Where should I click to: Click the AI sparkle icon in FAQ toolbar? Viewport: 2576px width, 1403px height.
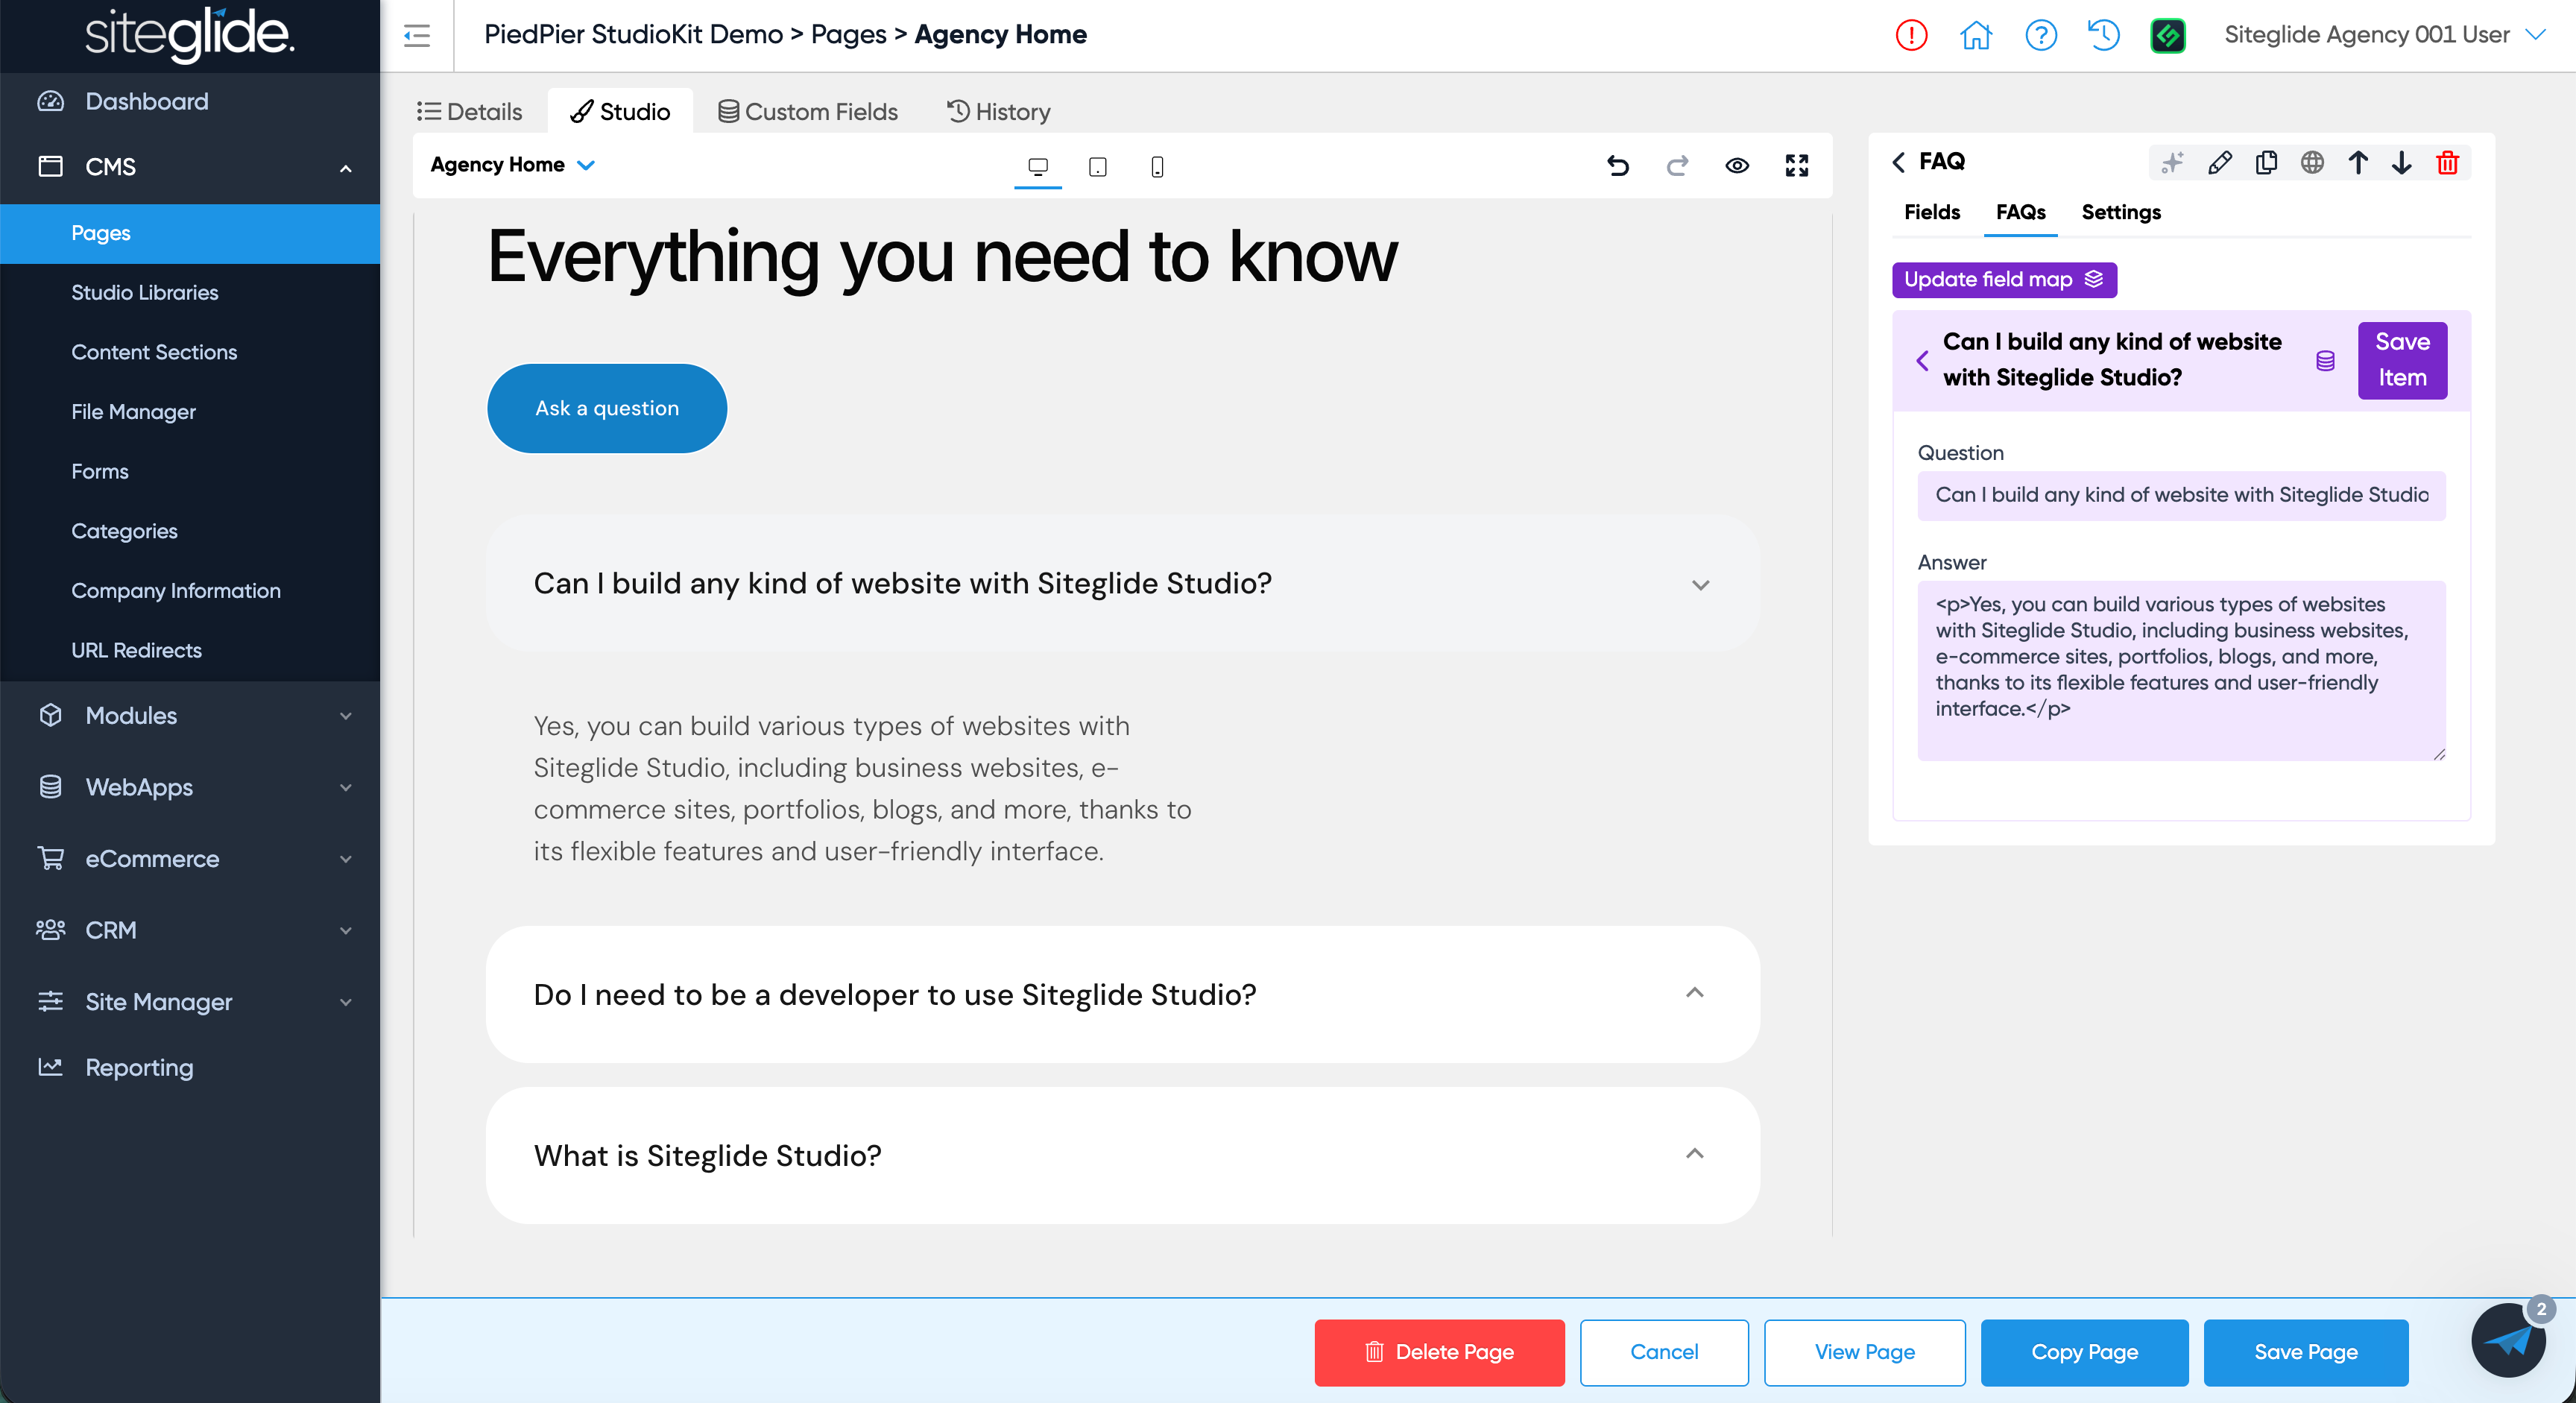tap(2172, 162)
